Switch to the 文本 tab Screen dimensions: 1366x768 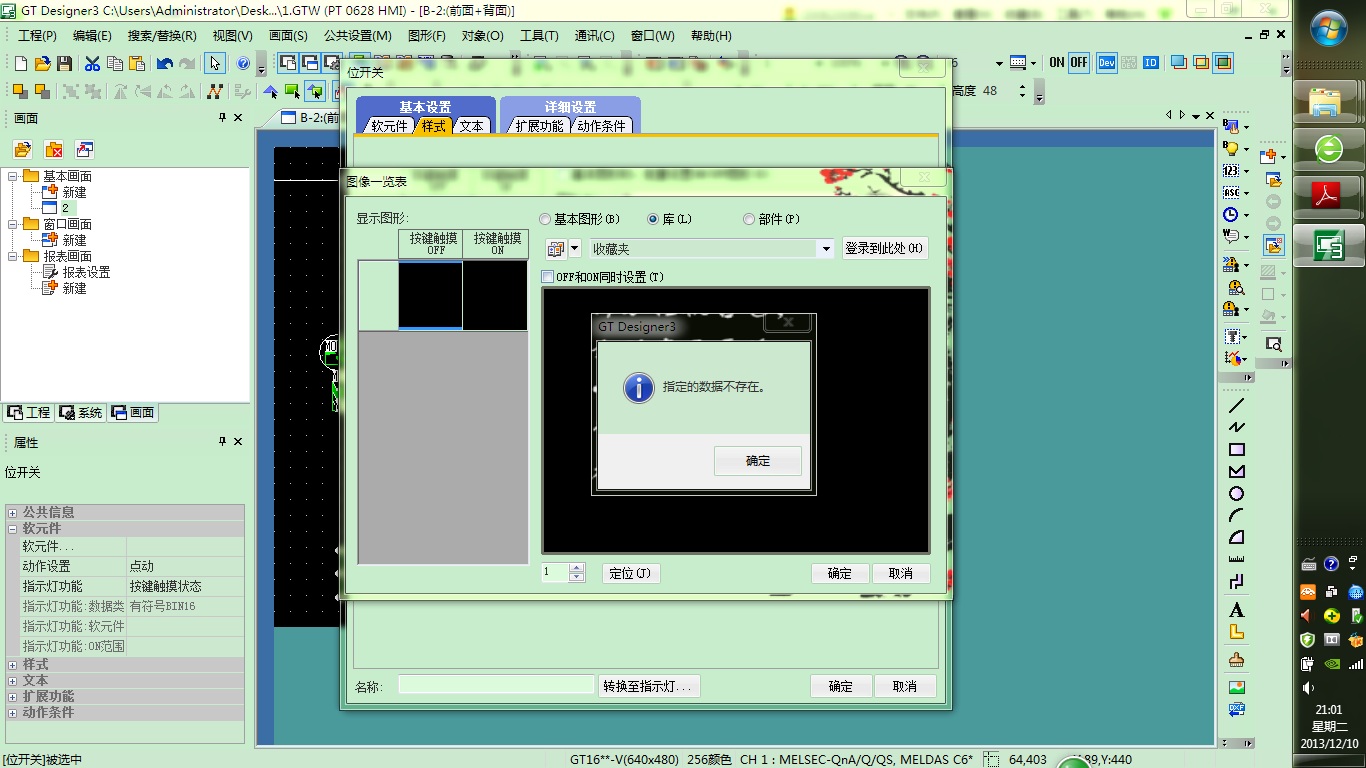point(472,126)
